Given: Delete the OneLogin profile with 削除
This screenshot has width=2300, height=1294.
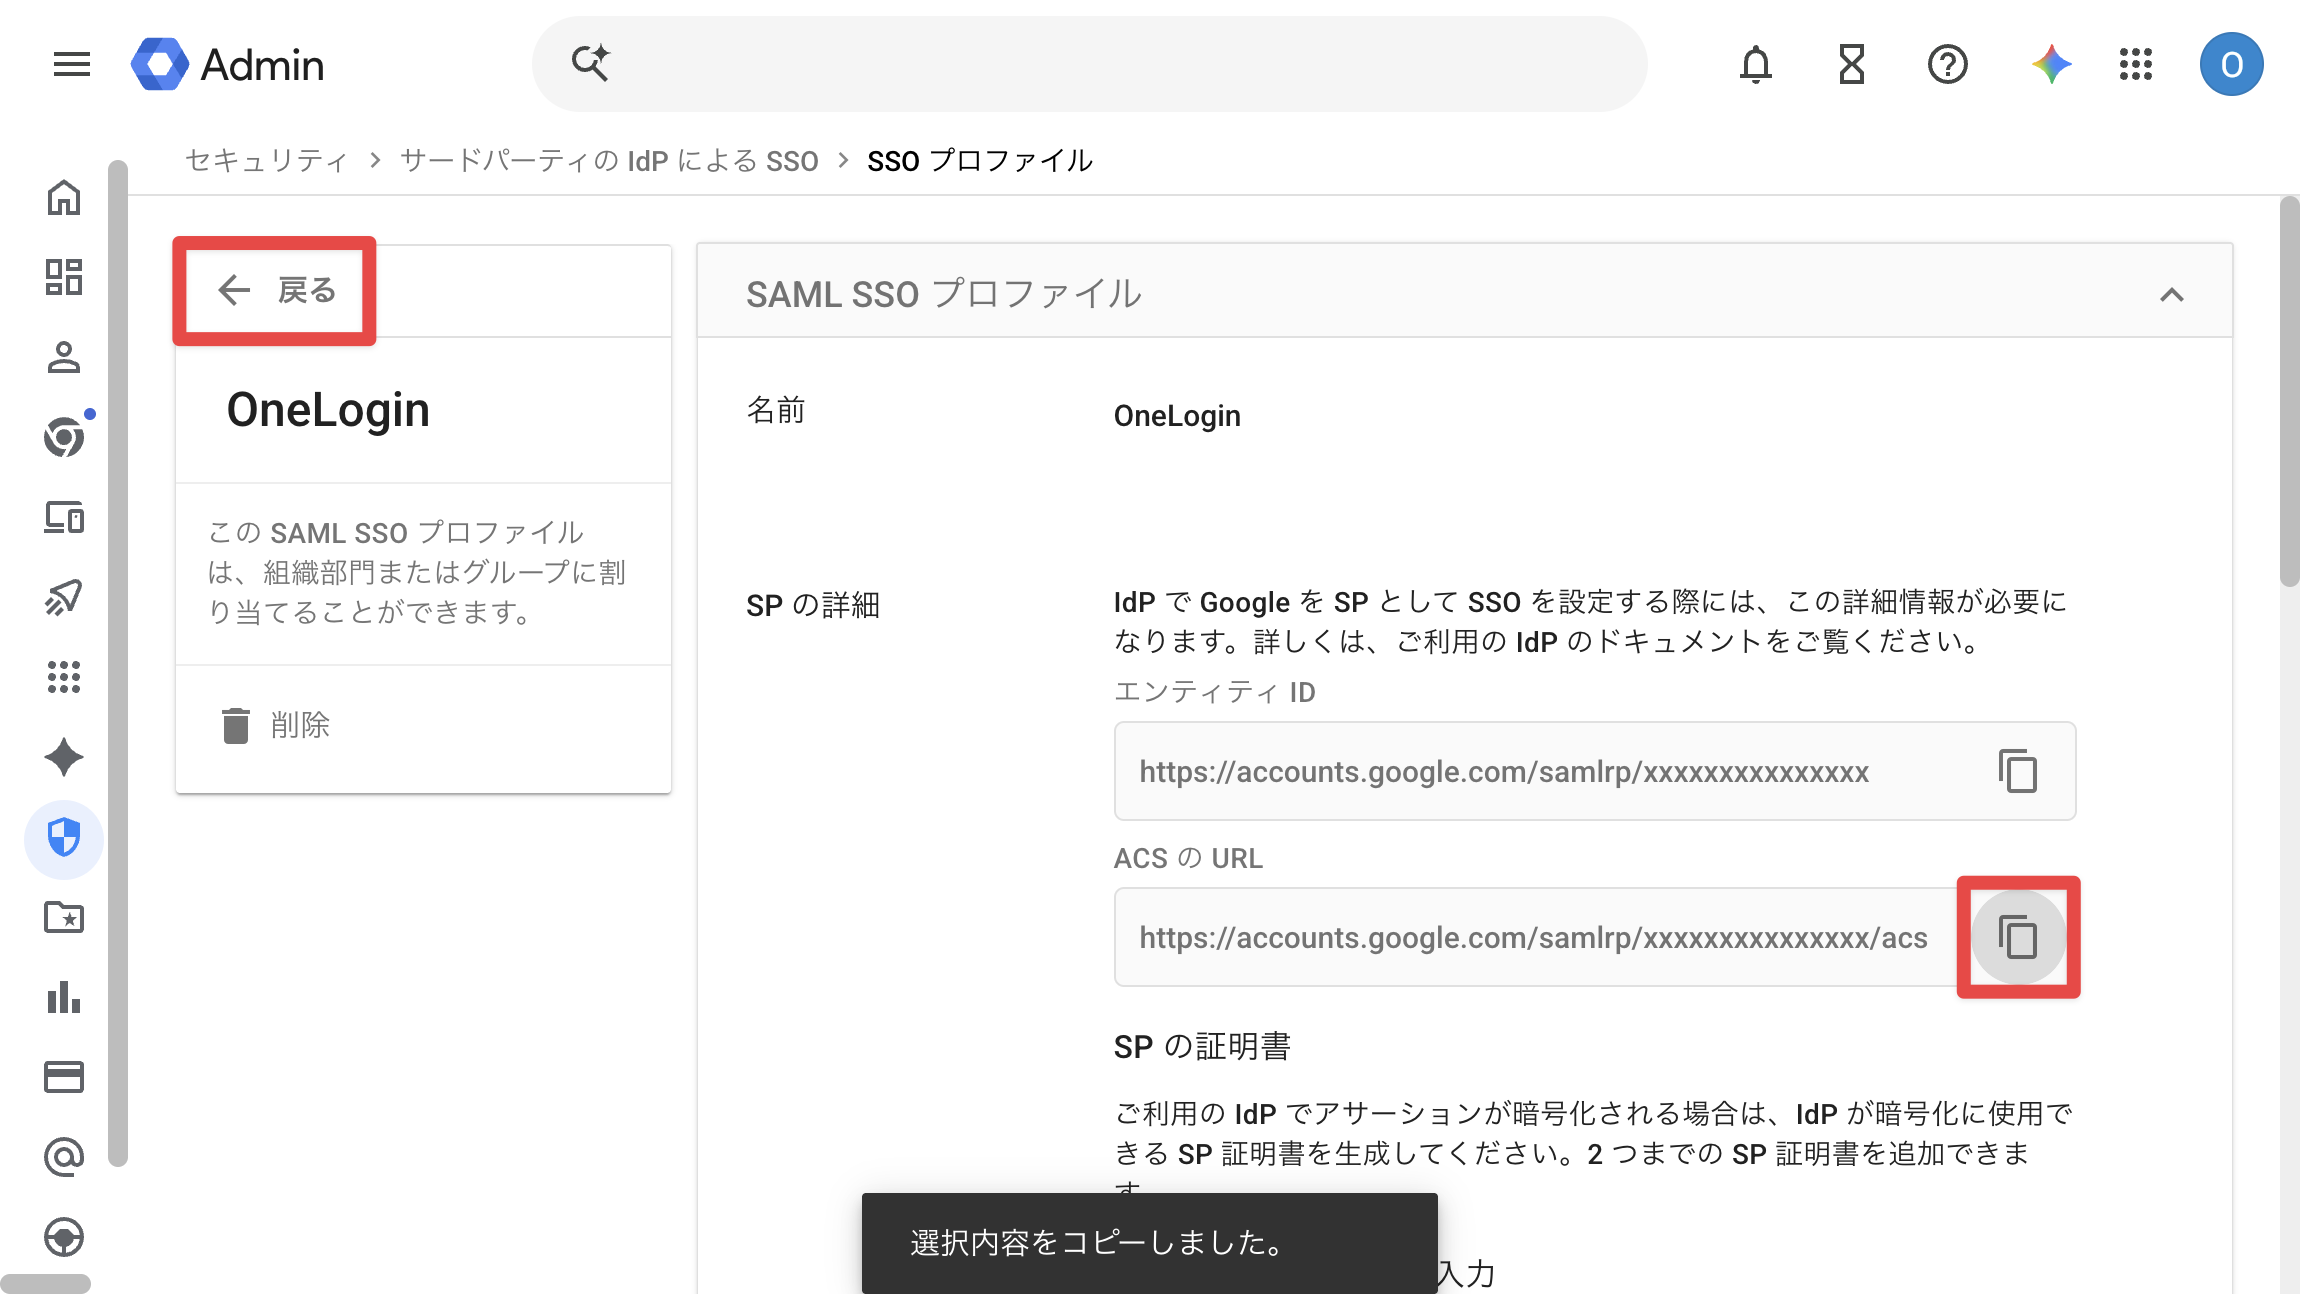Looking at the screenshot, I should 275,725.
